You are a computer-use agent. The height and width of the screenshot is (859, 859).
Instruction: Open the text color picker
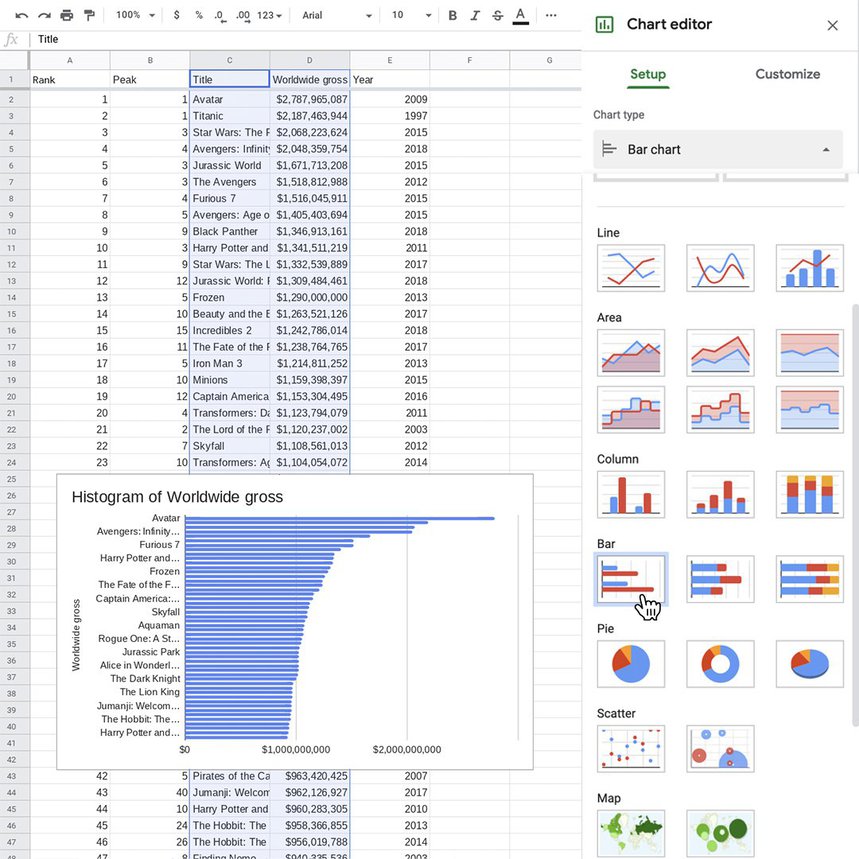[x=520, y=15]
